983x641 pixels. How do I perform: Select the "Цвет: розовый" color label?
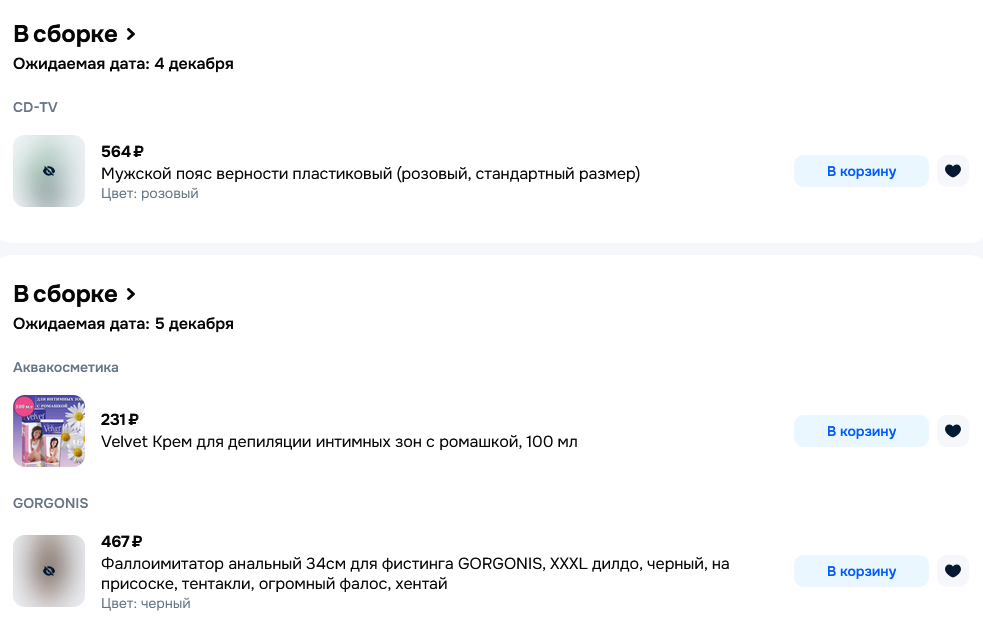(x=150, y=194)
